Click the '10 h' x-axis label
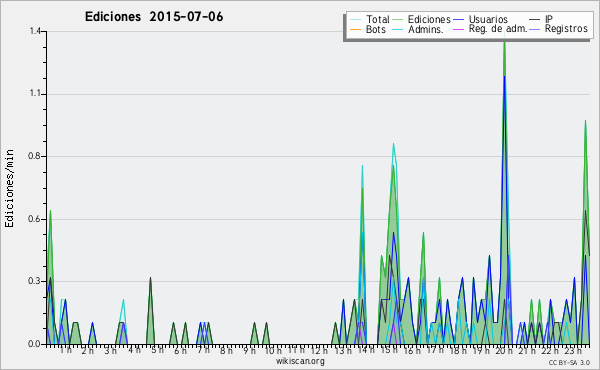This screenshot has width=600, height=370. pos(273,350)
